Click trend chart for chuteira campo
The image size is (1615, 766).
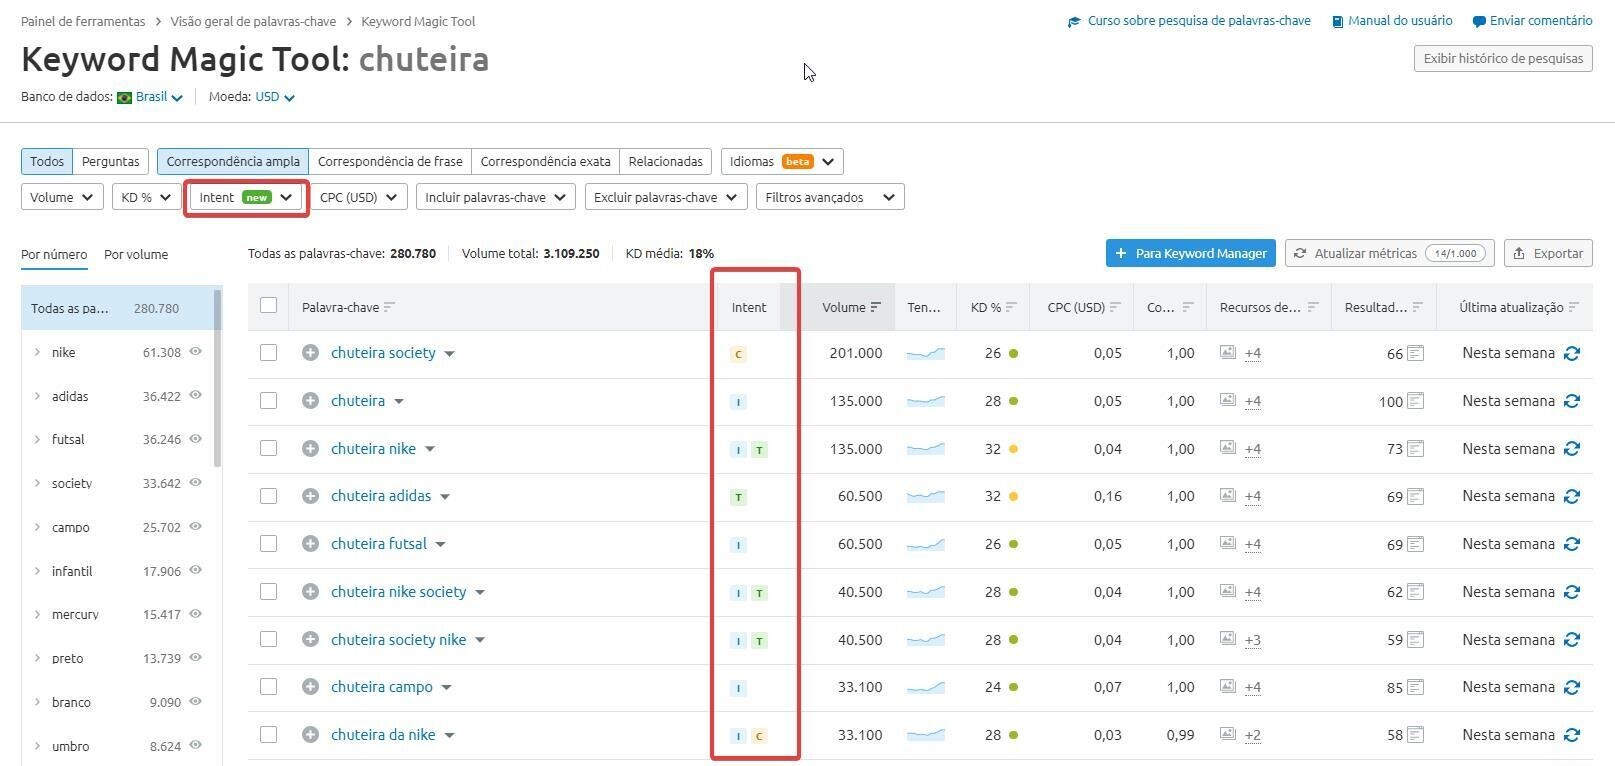click(925, 687)
